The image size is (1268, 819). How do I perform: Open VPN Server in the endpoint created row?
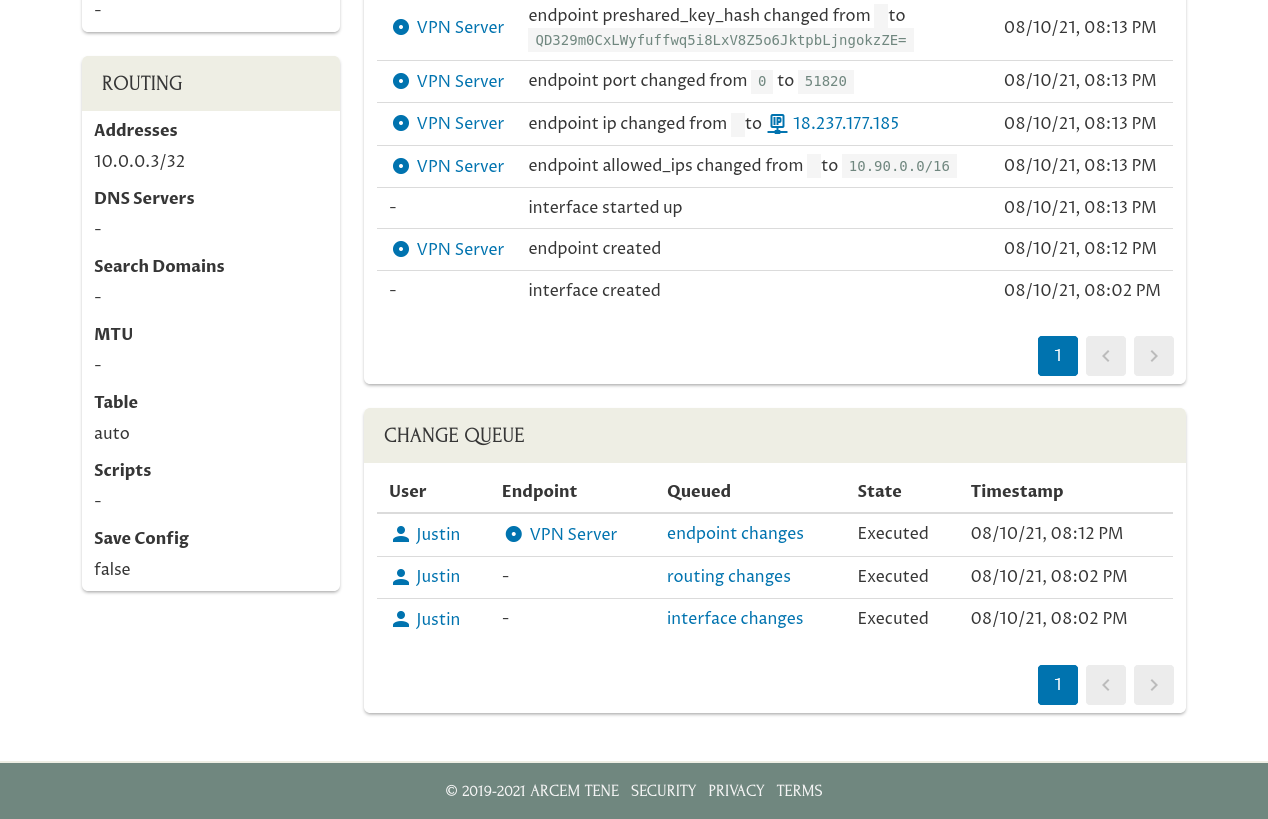click(460, 250)
